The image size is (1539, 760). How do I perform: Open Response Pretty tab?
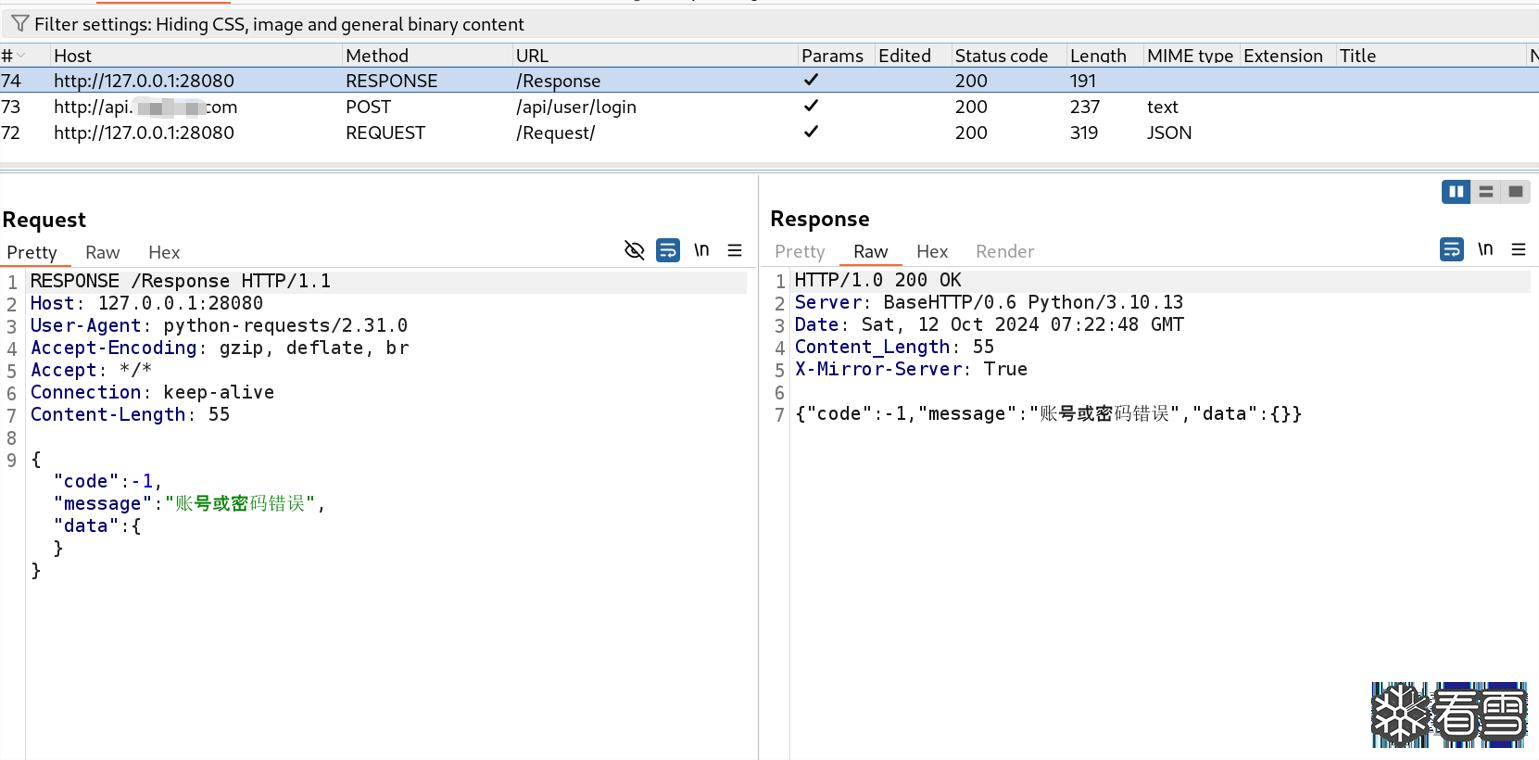(x=800, y=251)
